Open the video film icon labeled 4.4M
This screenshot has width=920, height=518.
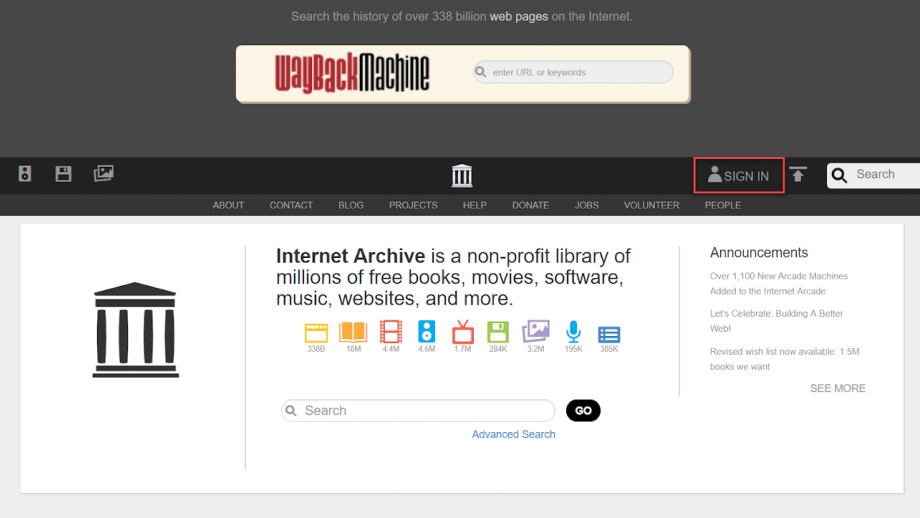tap(391, 331)
